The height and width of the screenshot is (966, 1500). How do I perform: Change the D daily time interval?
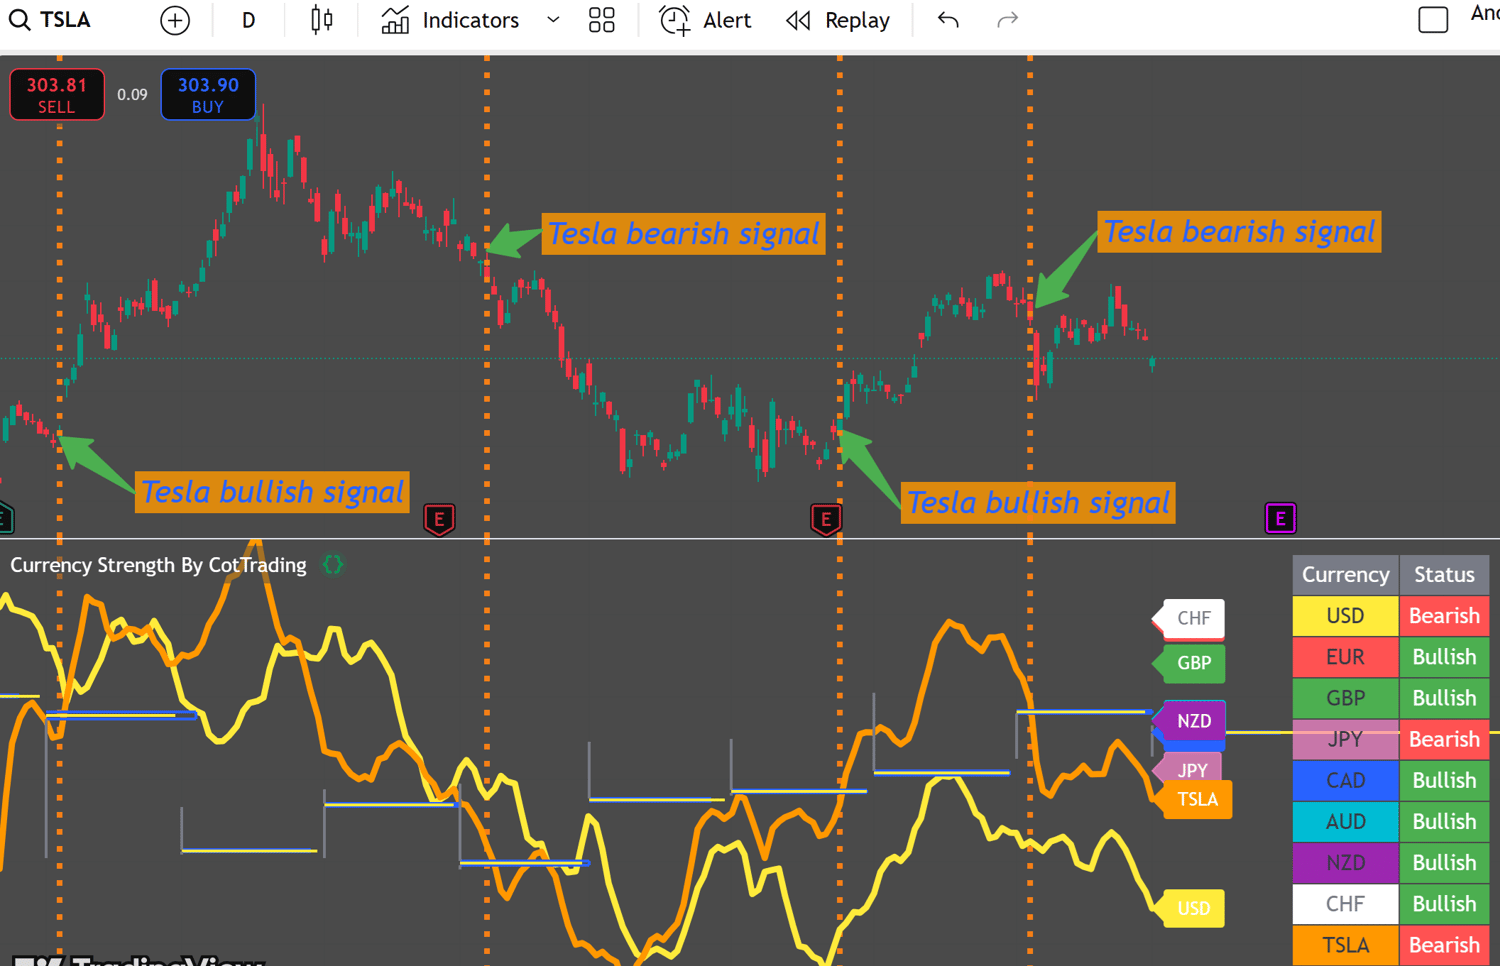248,20
